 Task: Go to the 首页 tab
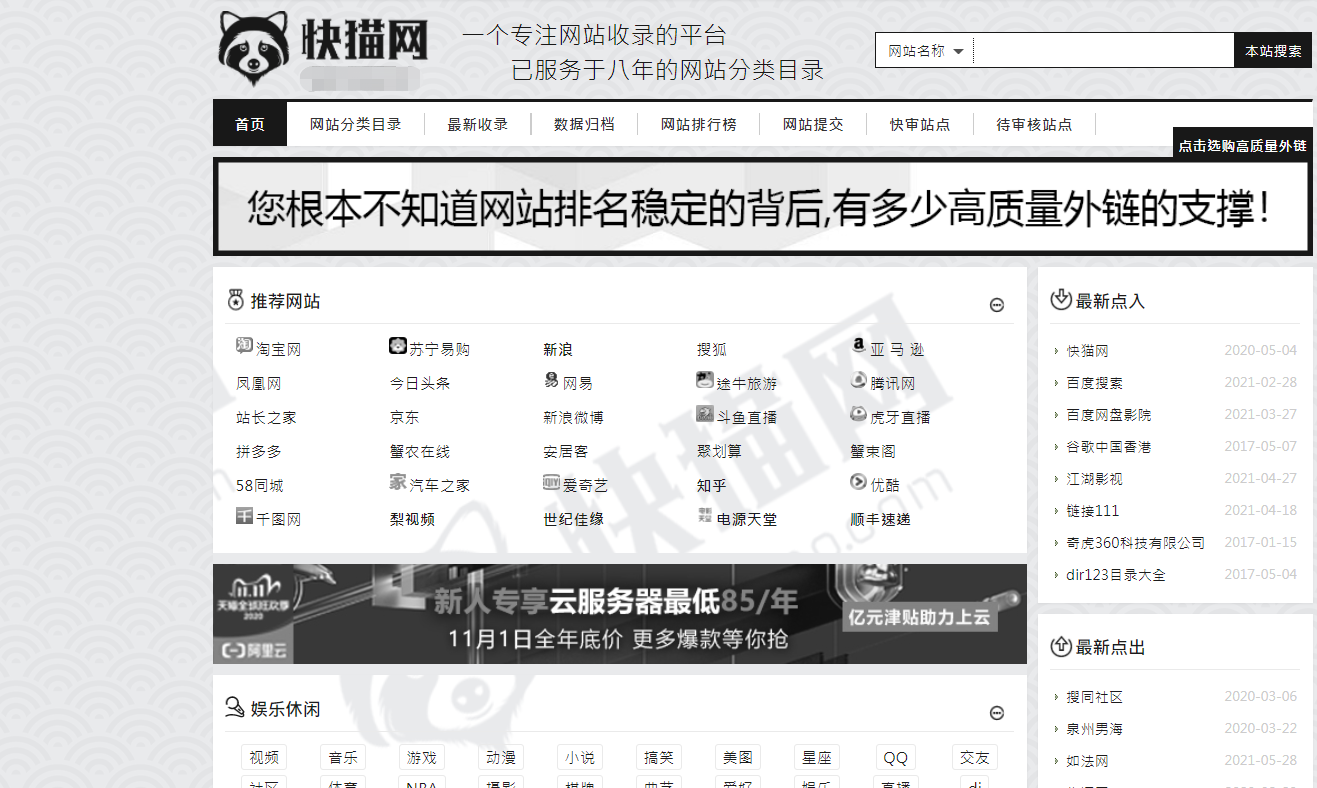coord(250,124)
